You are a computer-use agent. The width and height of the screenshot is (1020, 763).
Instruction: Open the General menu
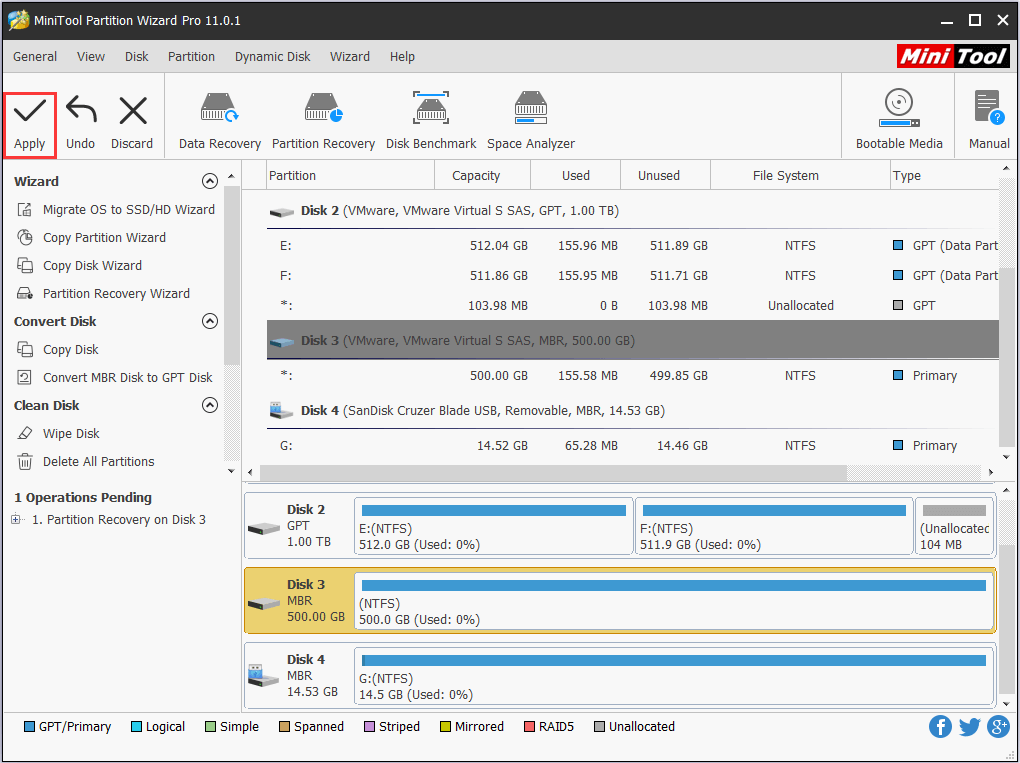(x=35, y=57)
